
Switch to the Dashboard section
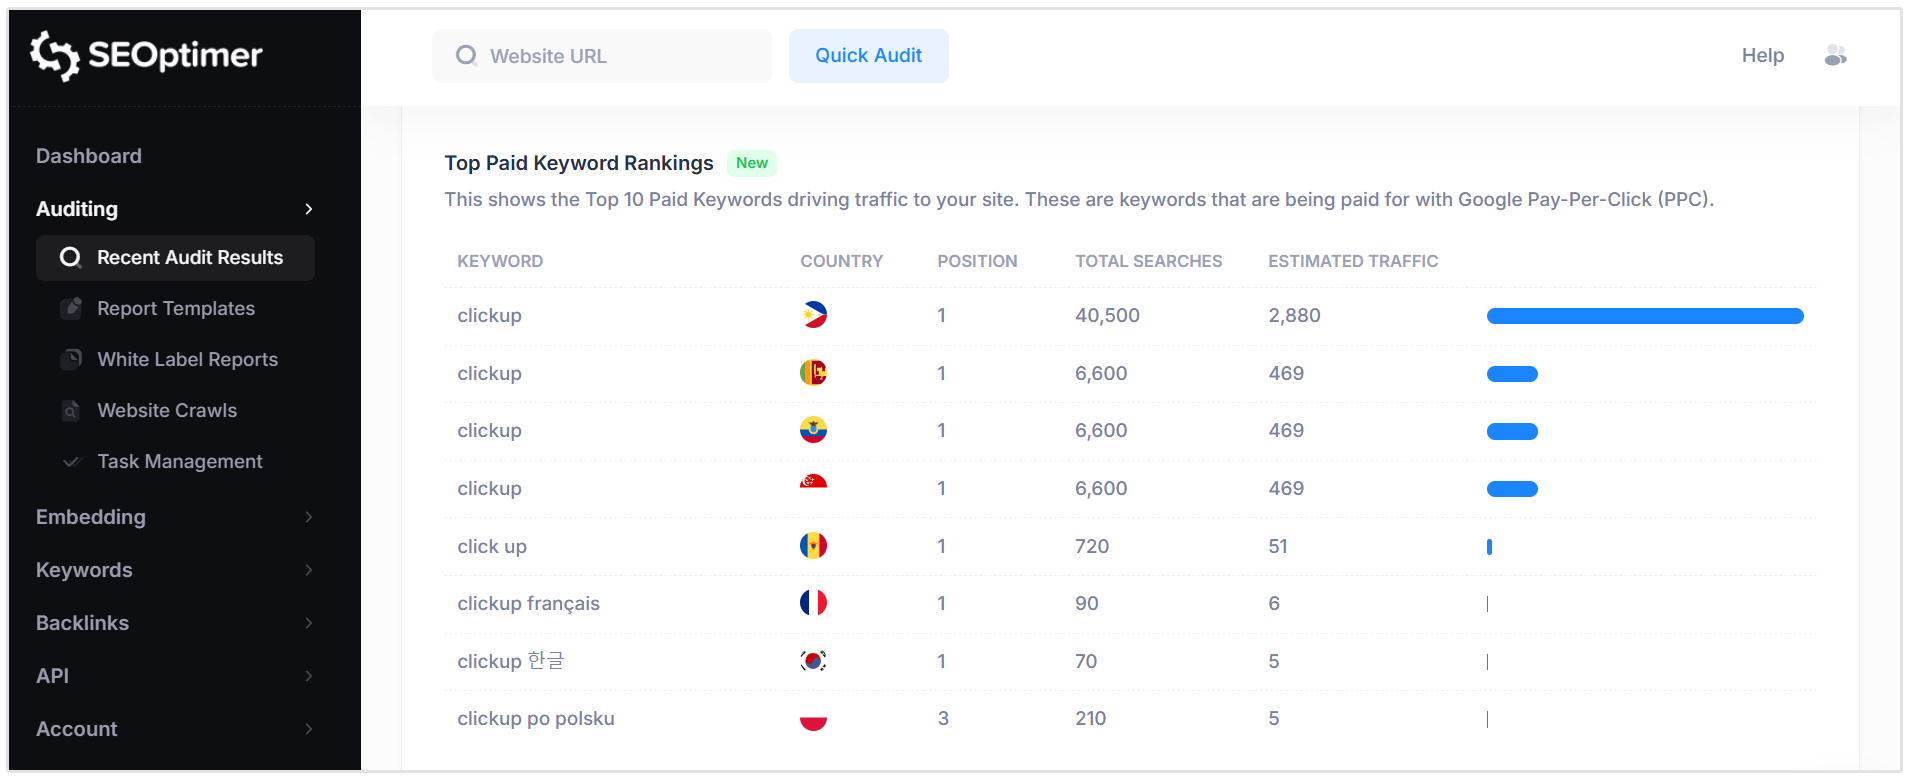(x=89, y=156)
